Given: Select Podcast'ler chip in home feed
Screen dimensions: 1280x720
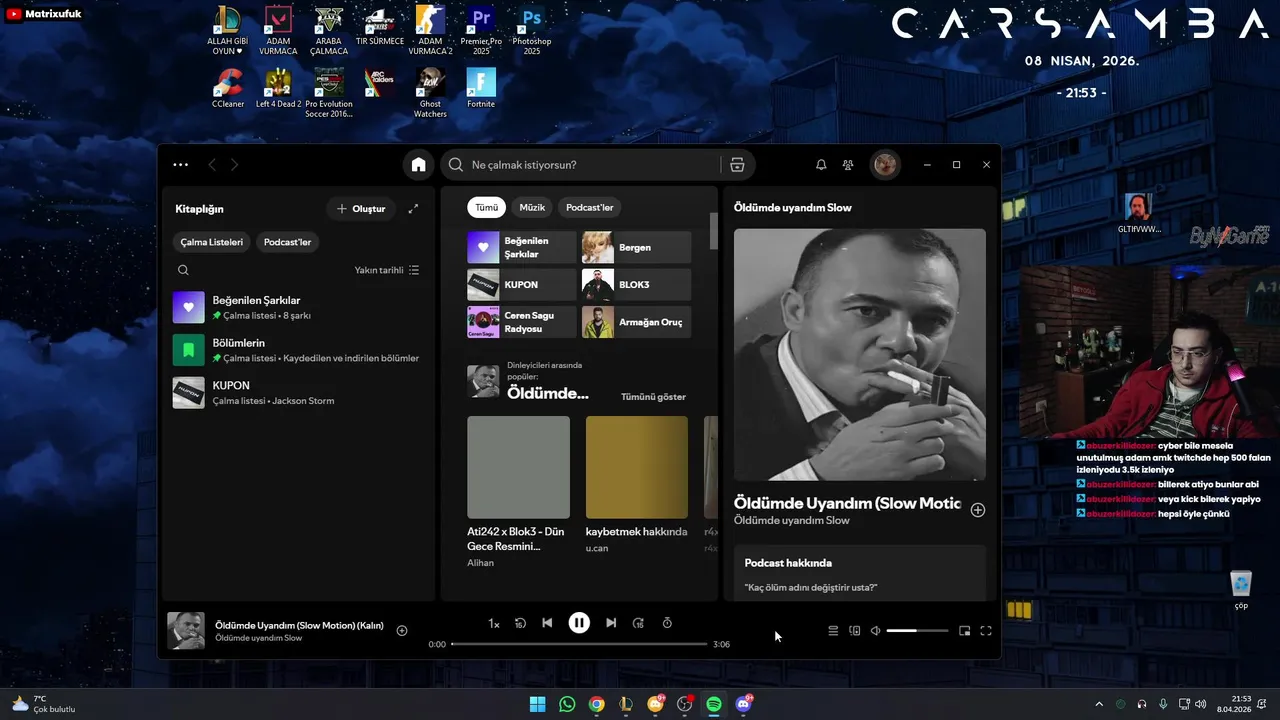Looking at the screenshot, I should pyautogui.click(x=590, y=207).
